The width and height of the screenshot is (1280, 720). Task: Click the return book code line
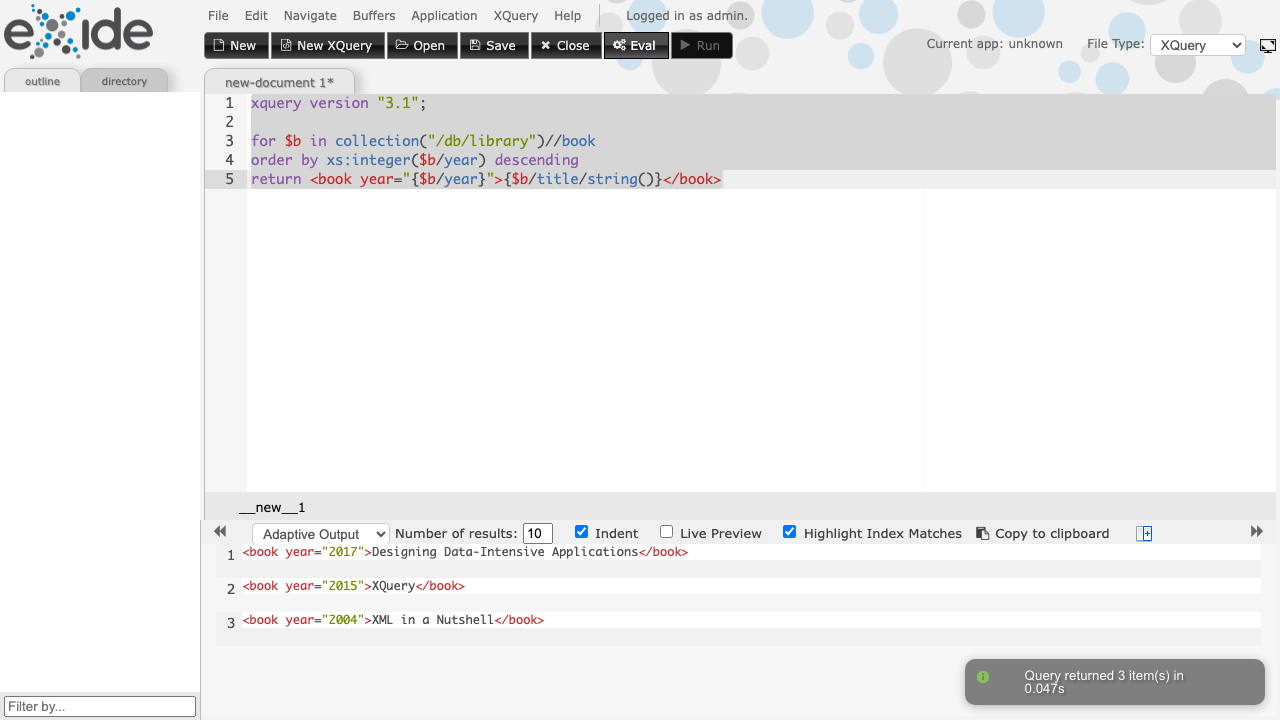pyautogui.click(x=486, y=179)
